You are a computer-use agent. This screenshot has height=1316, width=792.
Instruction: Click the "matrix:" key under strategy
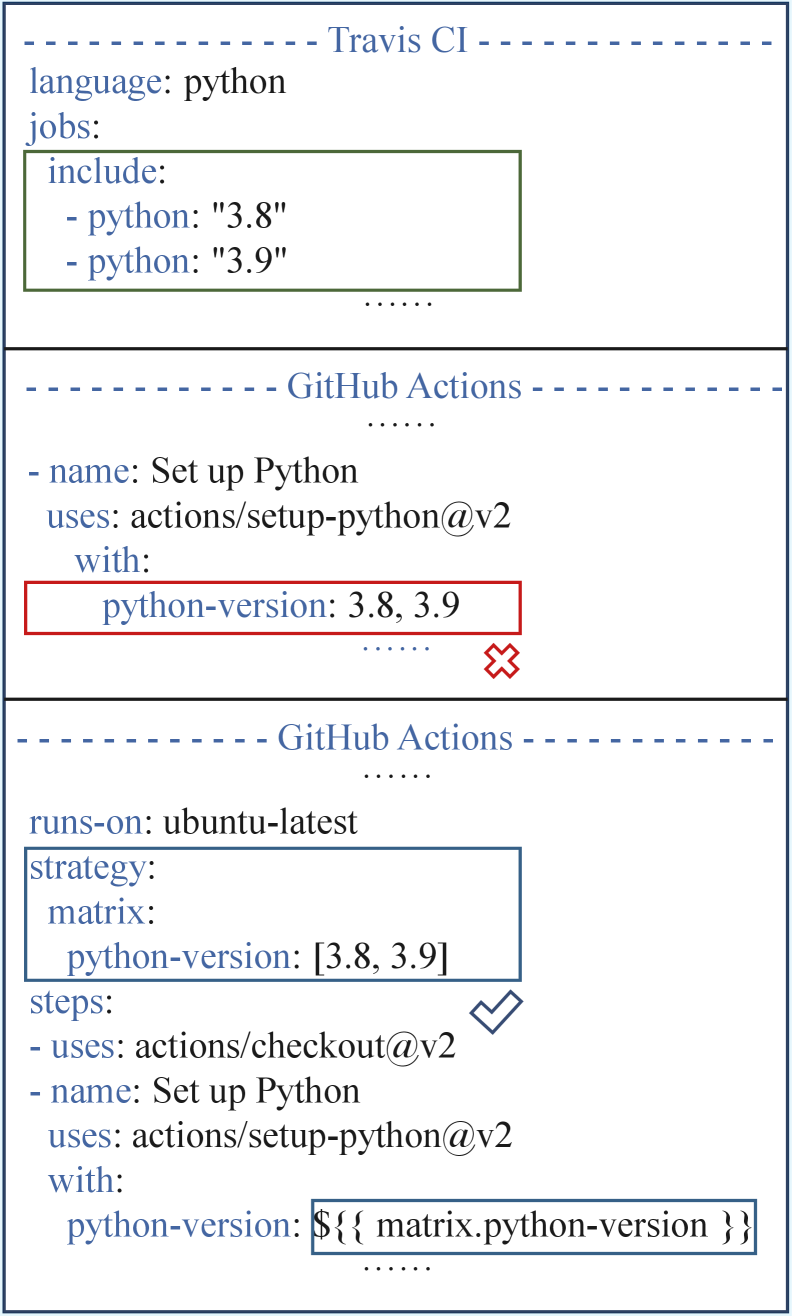coord(98,913)
